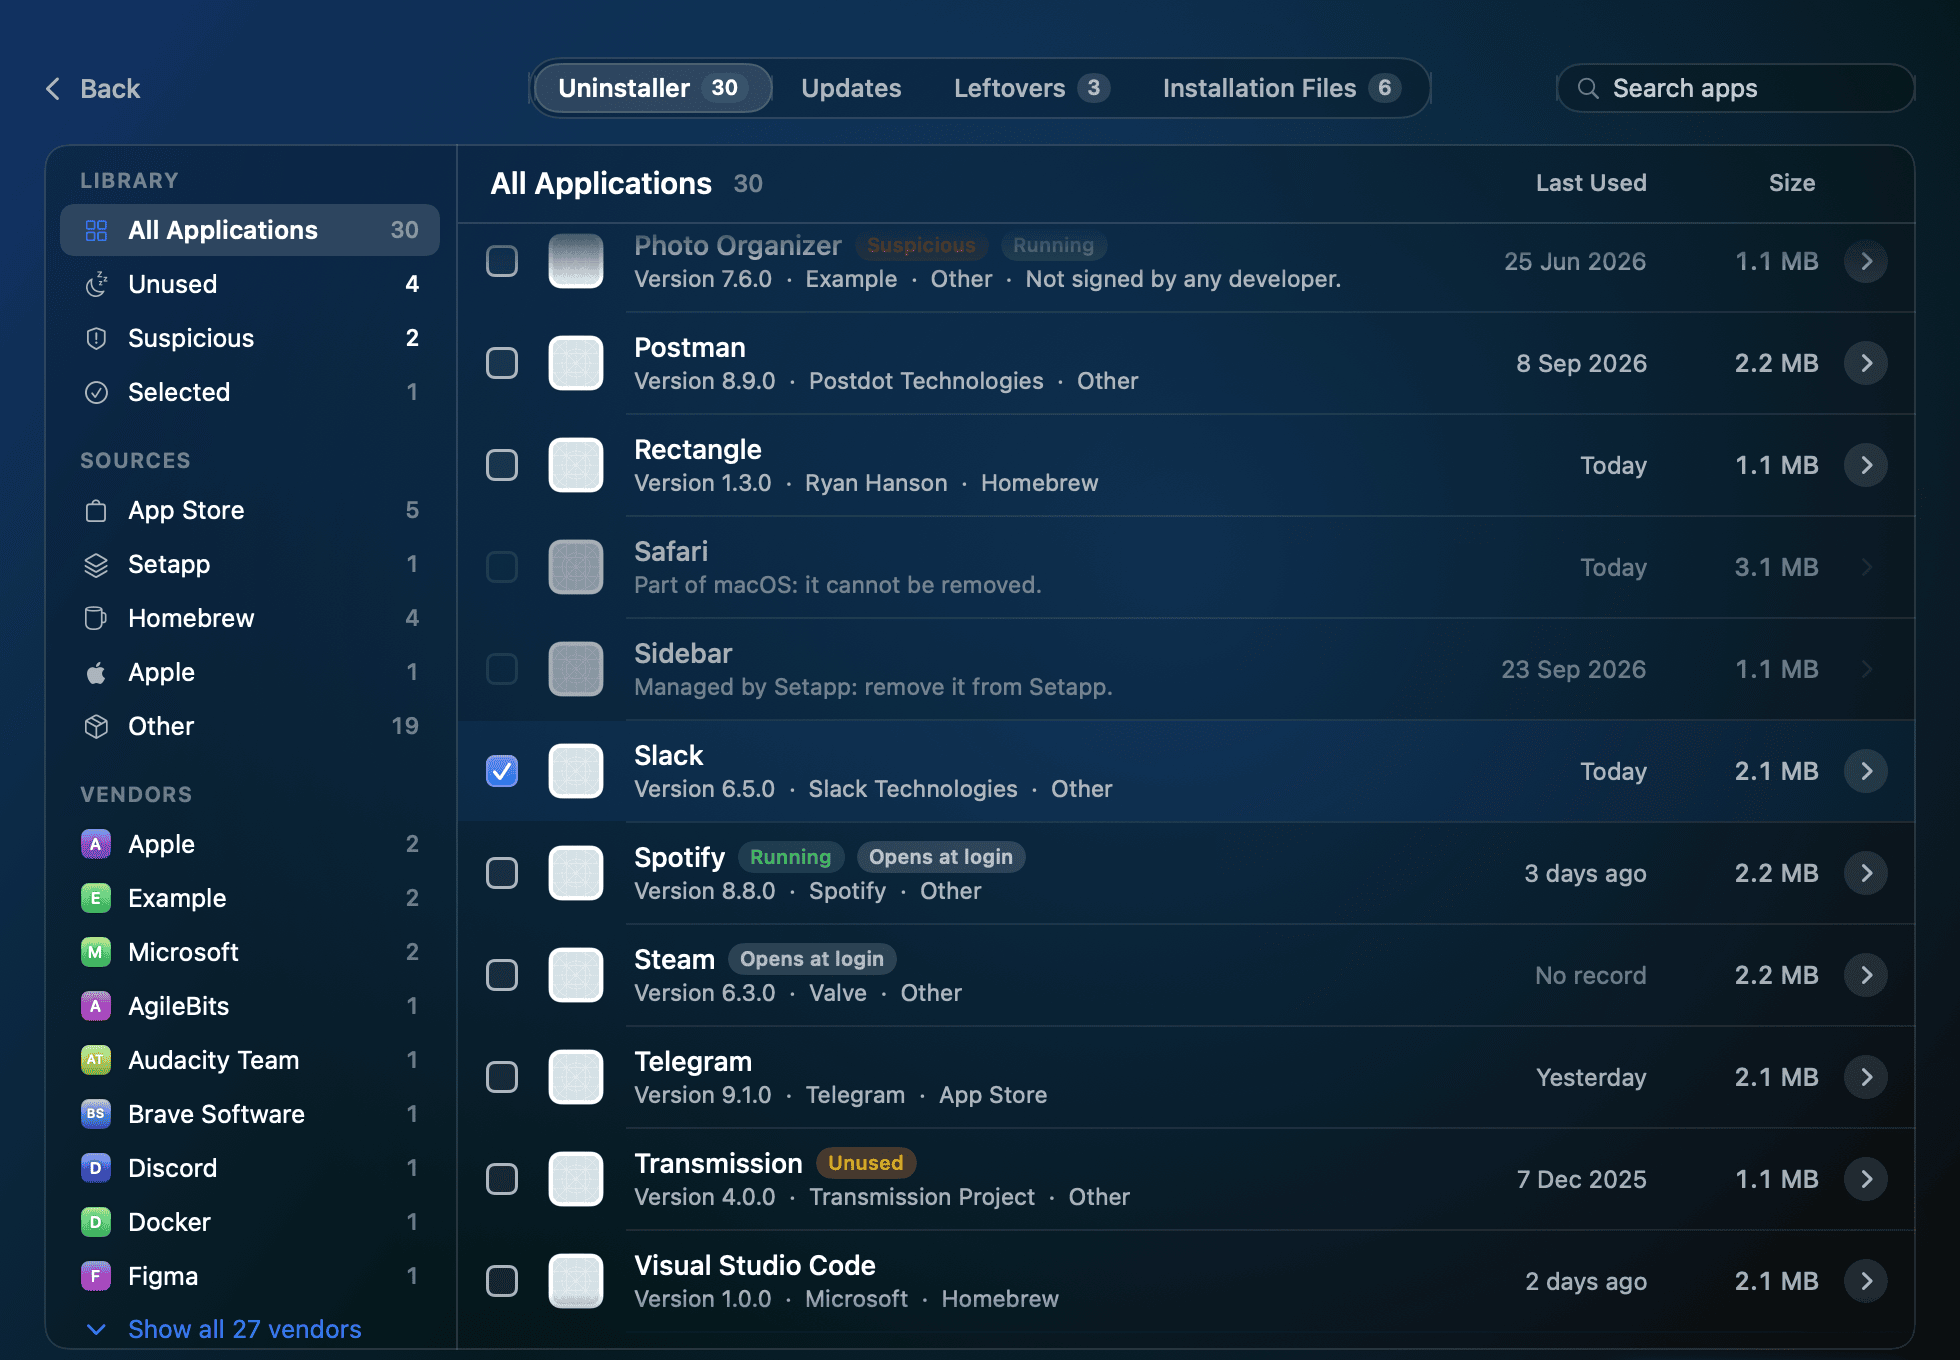Select the Safari row
1960x1360 pixels.
click(x=1186, y=567)
